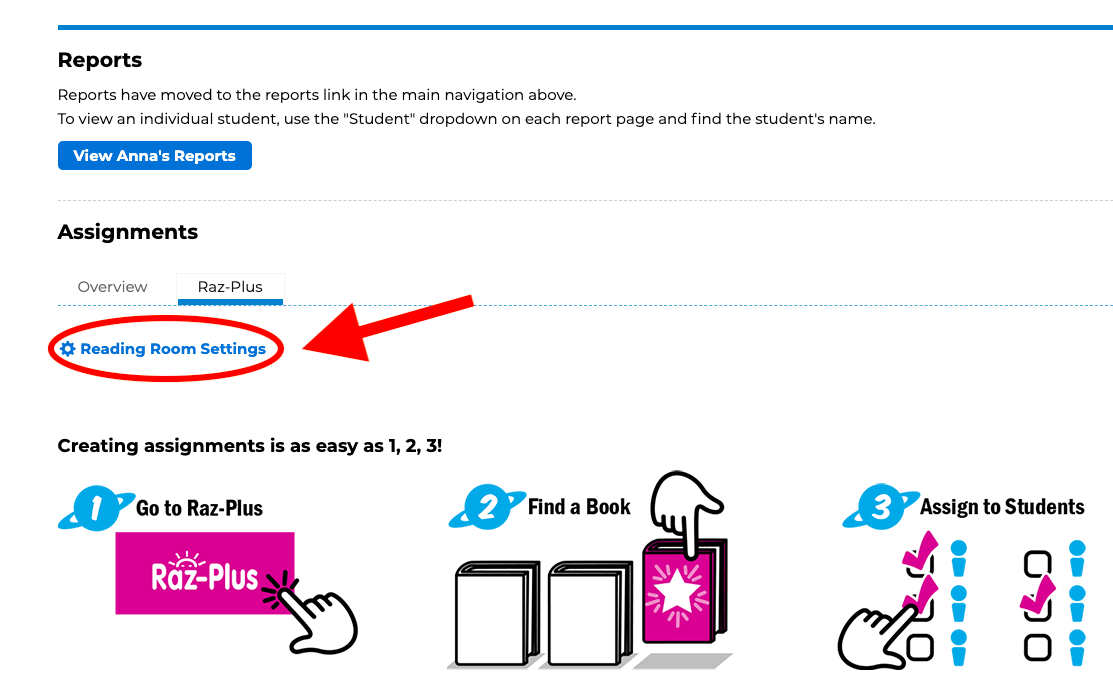The height and width of the screenshot is (696, 1113).
Task: Click the pointing hand above pink book
Action: click(x=686, y=512)
